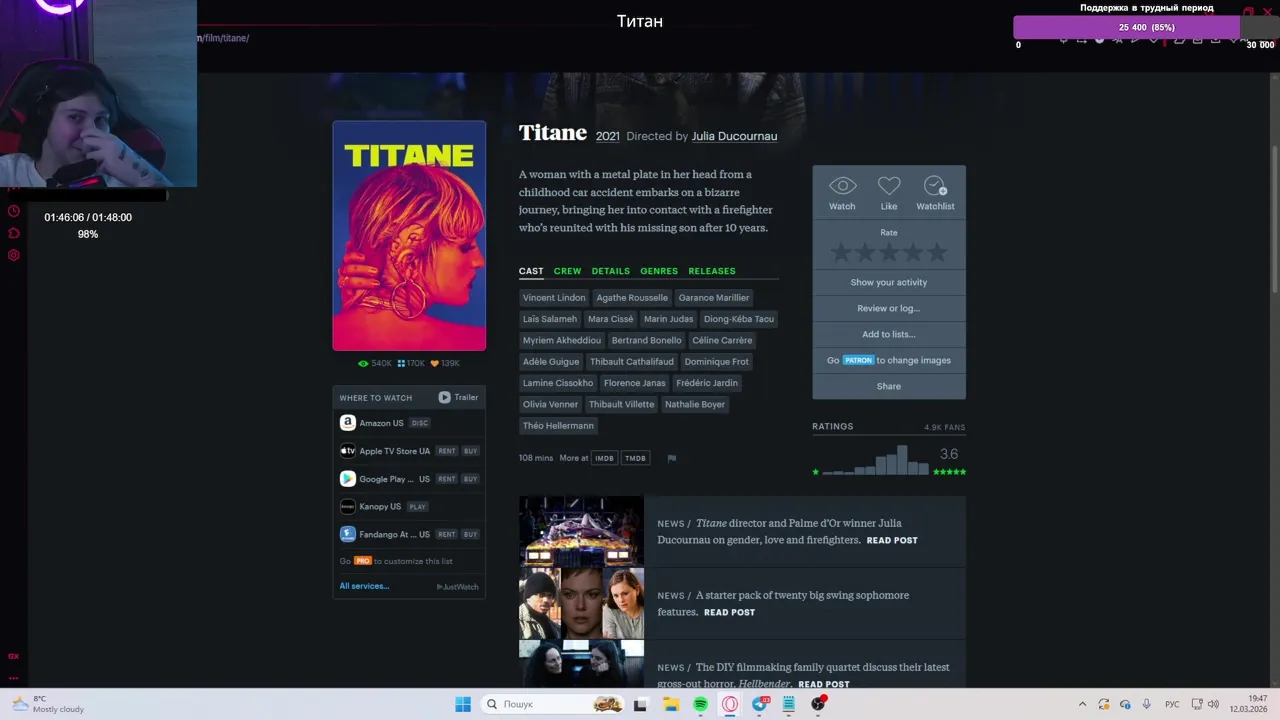Open the Google Play service icon
The width and height of the screenshot is (1280, 720).
click(x=347, y=479)
